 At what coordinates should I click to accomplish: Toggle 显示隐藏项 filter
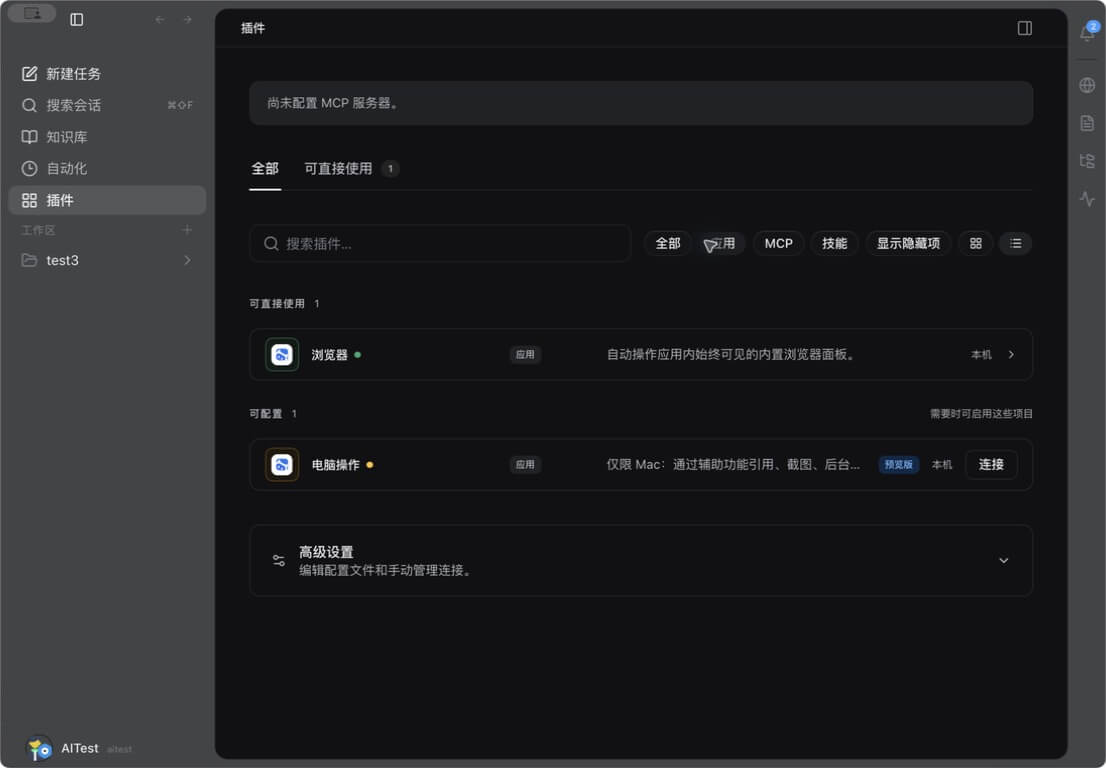coord(908,243)
